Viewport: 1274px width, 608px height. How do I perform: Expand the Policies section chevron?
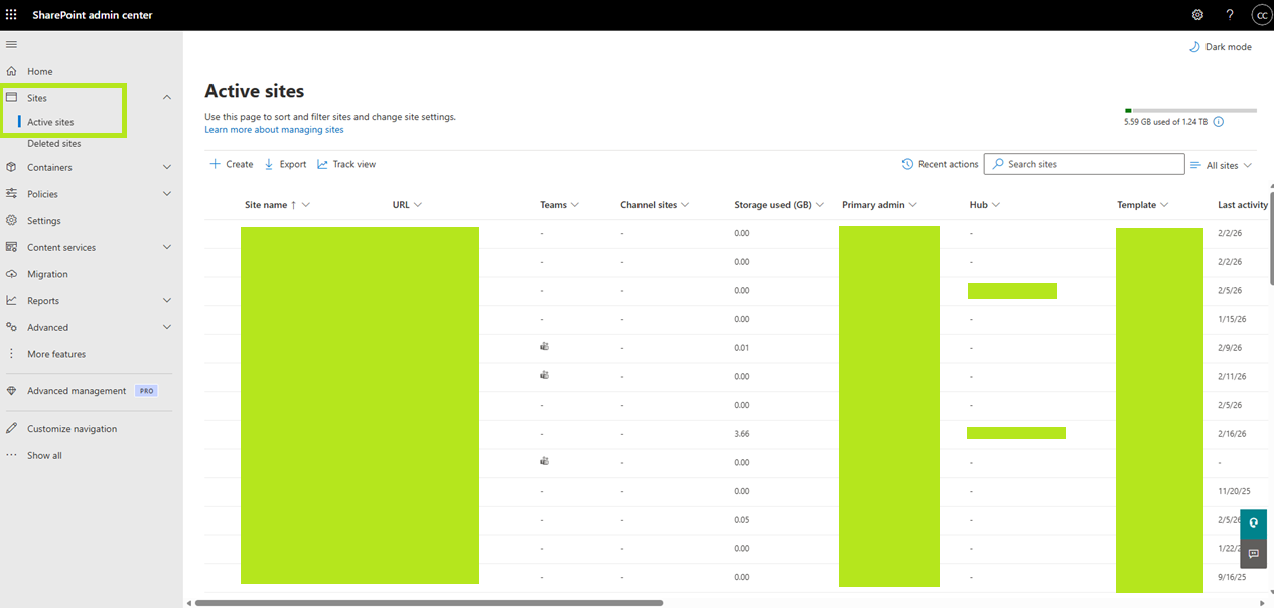tap(167, 194)
